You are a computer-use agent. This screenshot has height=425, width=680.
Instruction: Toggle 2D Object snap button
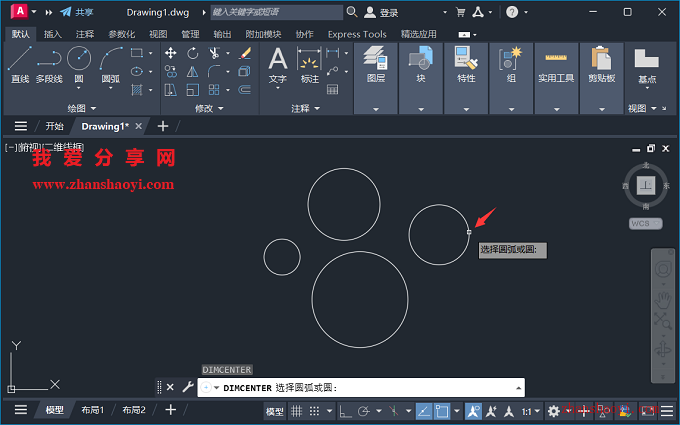pyautogui.click(x=442, y=411)
